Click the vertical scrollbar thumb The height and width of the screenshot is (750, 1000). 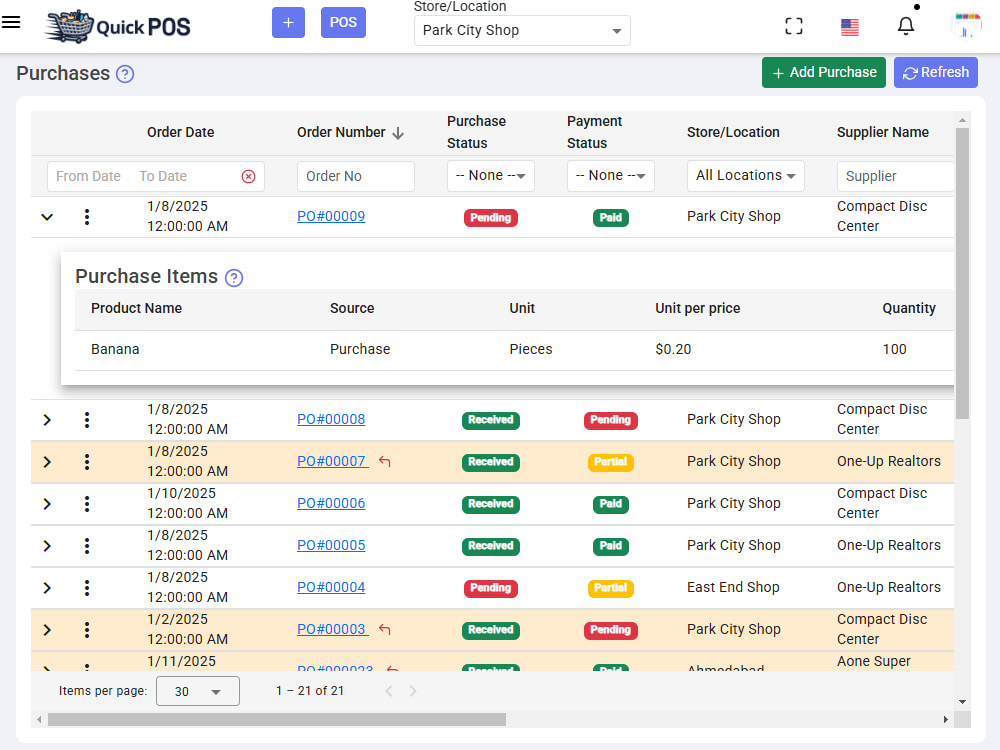(x=962, y=273)
